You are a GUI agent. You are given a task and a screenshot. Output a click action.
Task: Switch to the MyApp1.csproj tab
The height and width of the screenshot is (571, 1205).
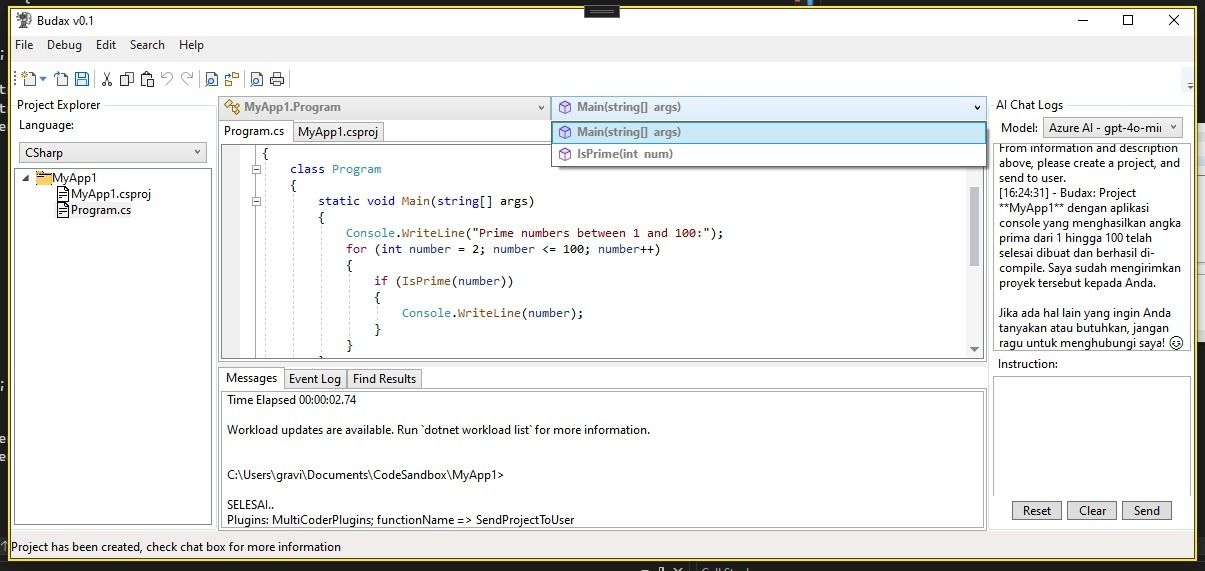point(338,131)
